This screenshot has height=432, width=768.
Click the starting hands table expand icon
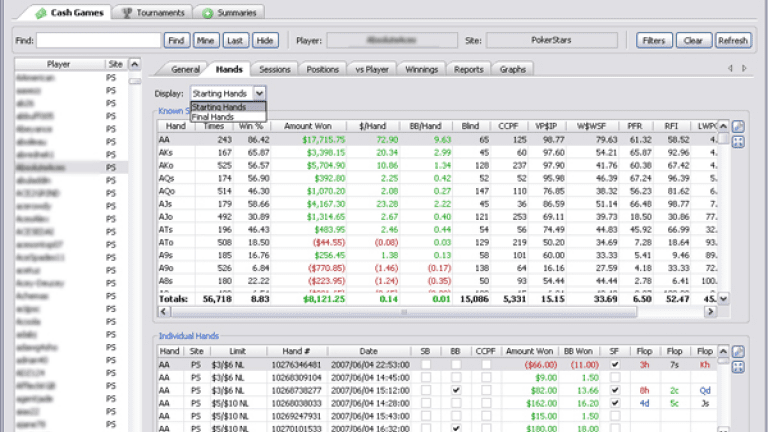click(738, 142)
